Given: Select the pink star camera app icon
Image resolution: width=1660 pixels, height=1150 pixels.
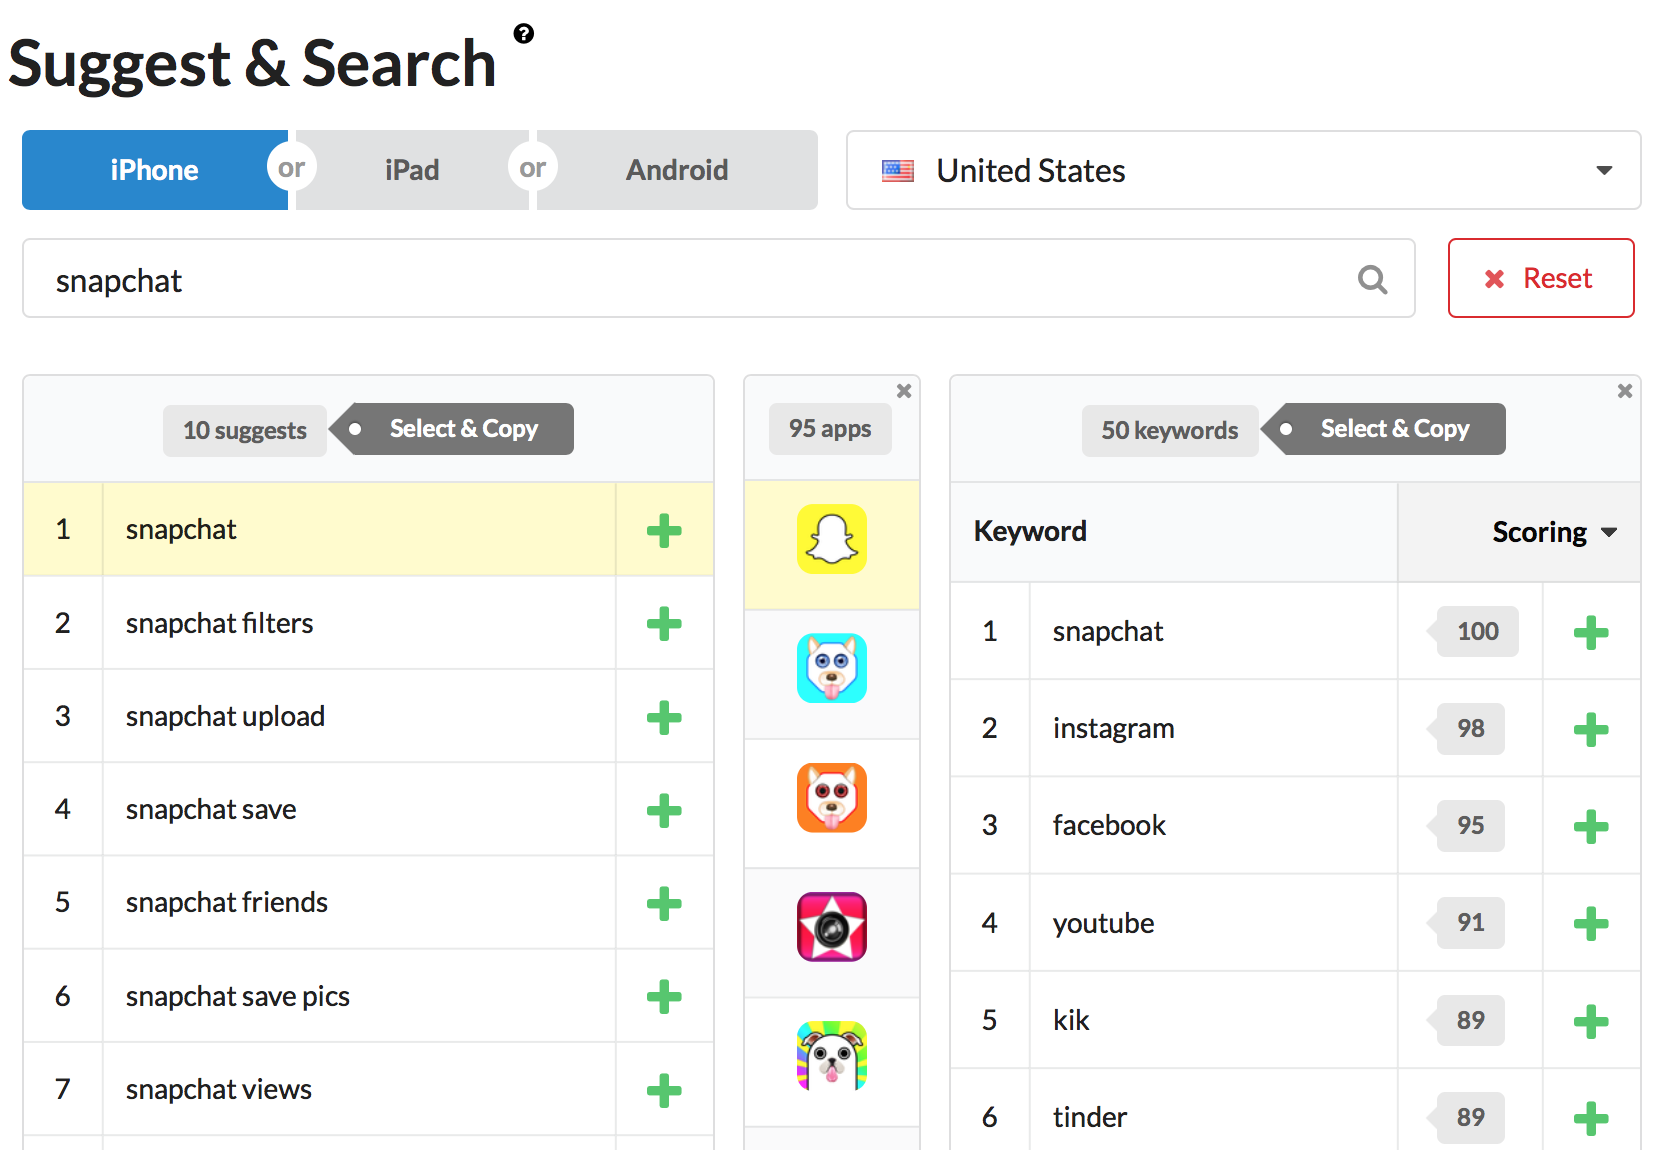Looking at the screenshot, I should [x=831, y=927].
